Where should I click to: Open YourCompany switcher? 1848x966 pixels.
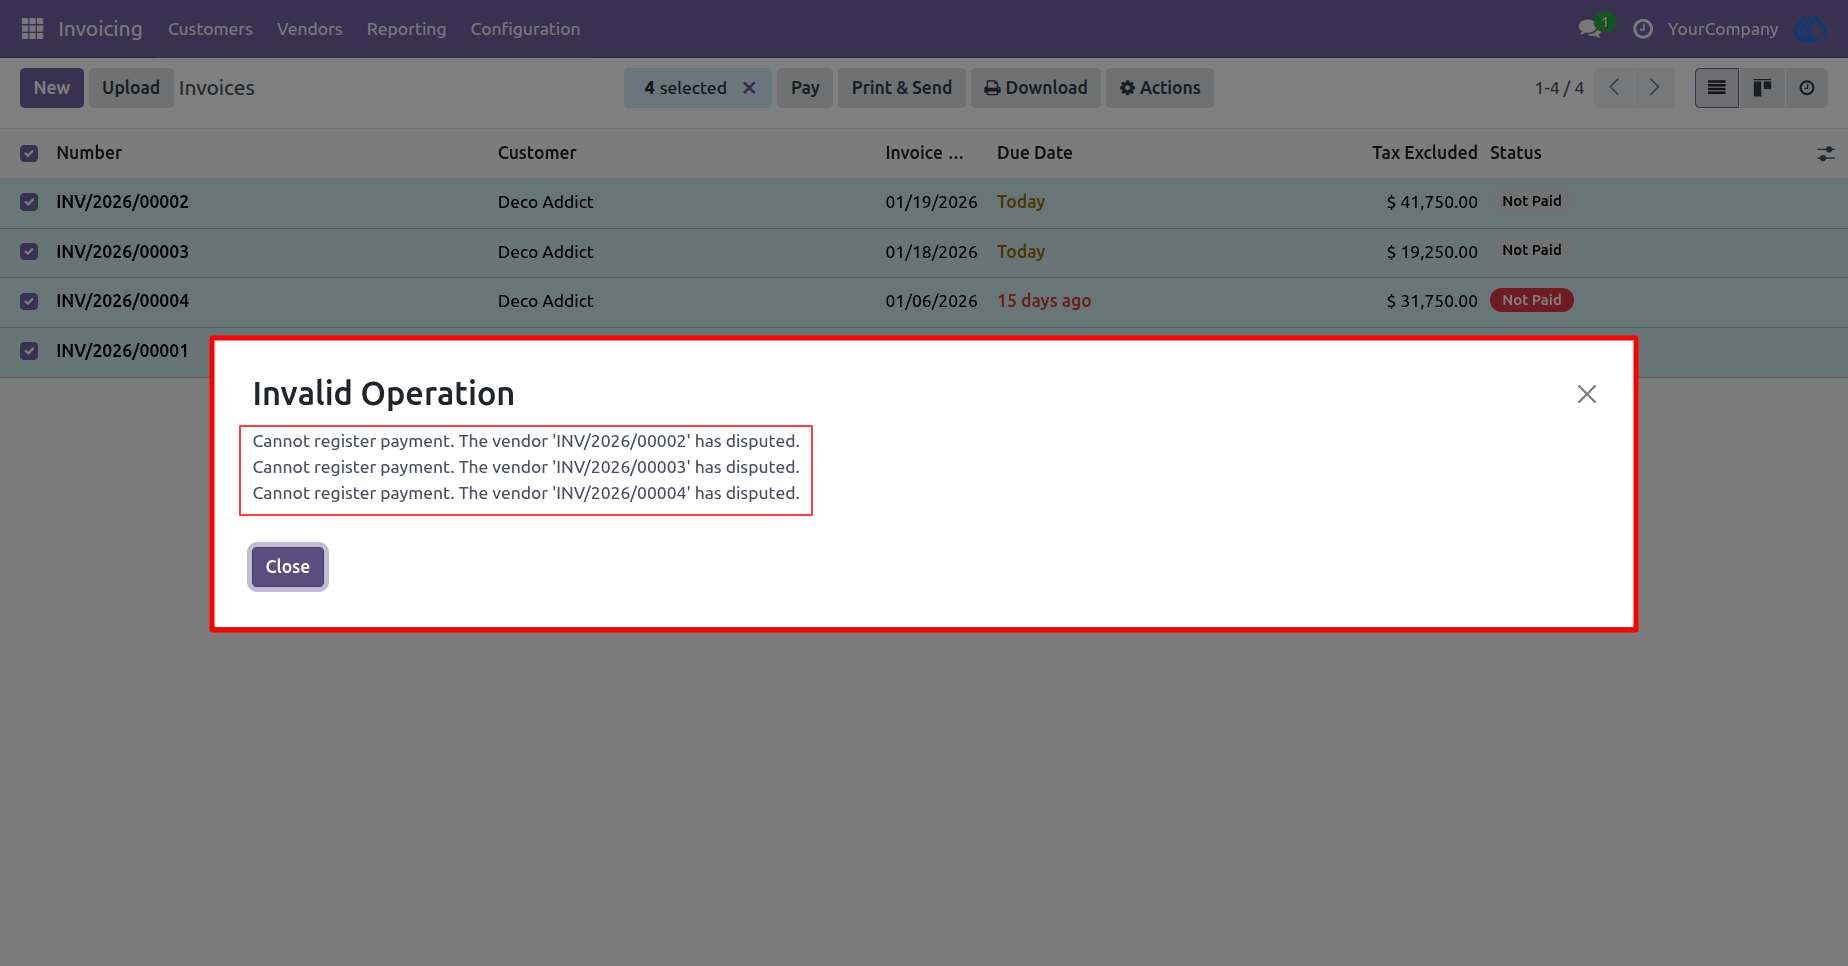pyautogui.click(x=1723, y=29)
